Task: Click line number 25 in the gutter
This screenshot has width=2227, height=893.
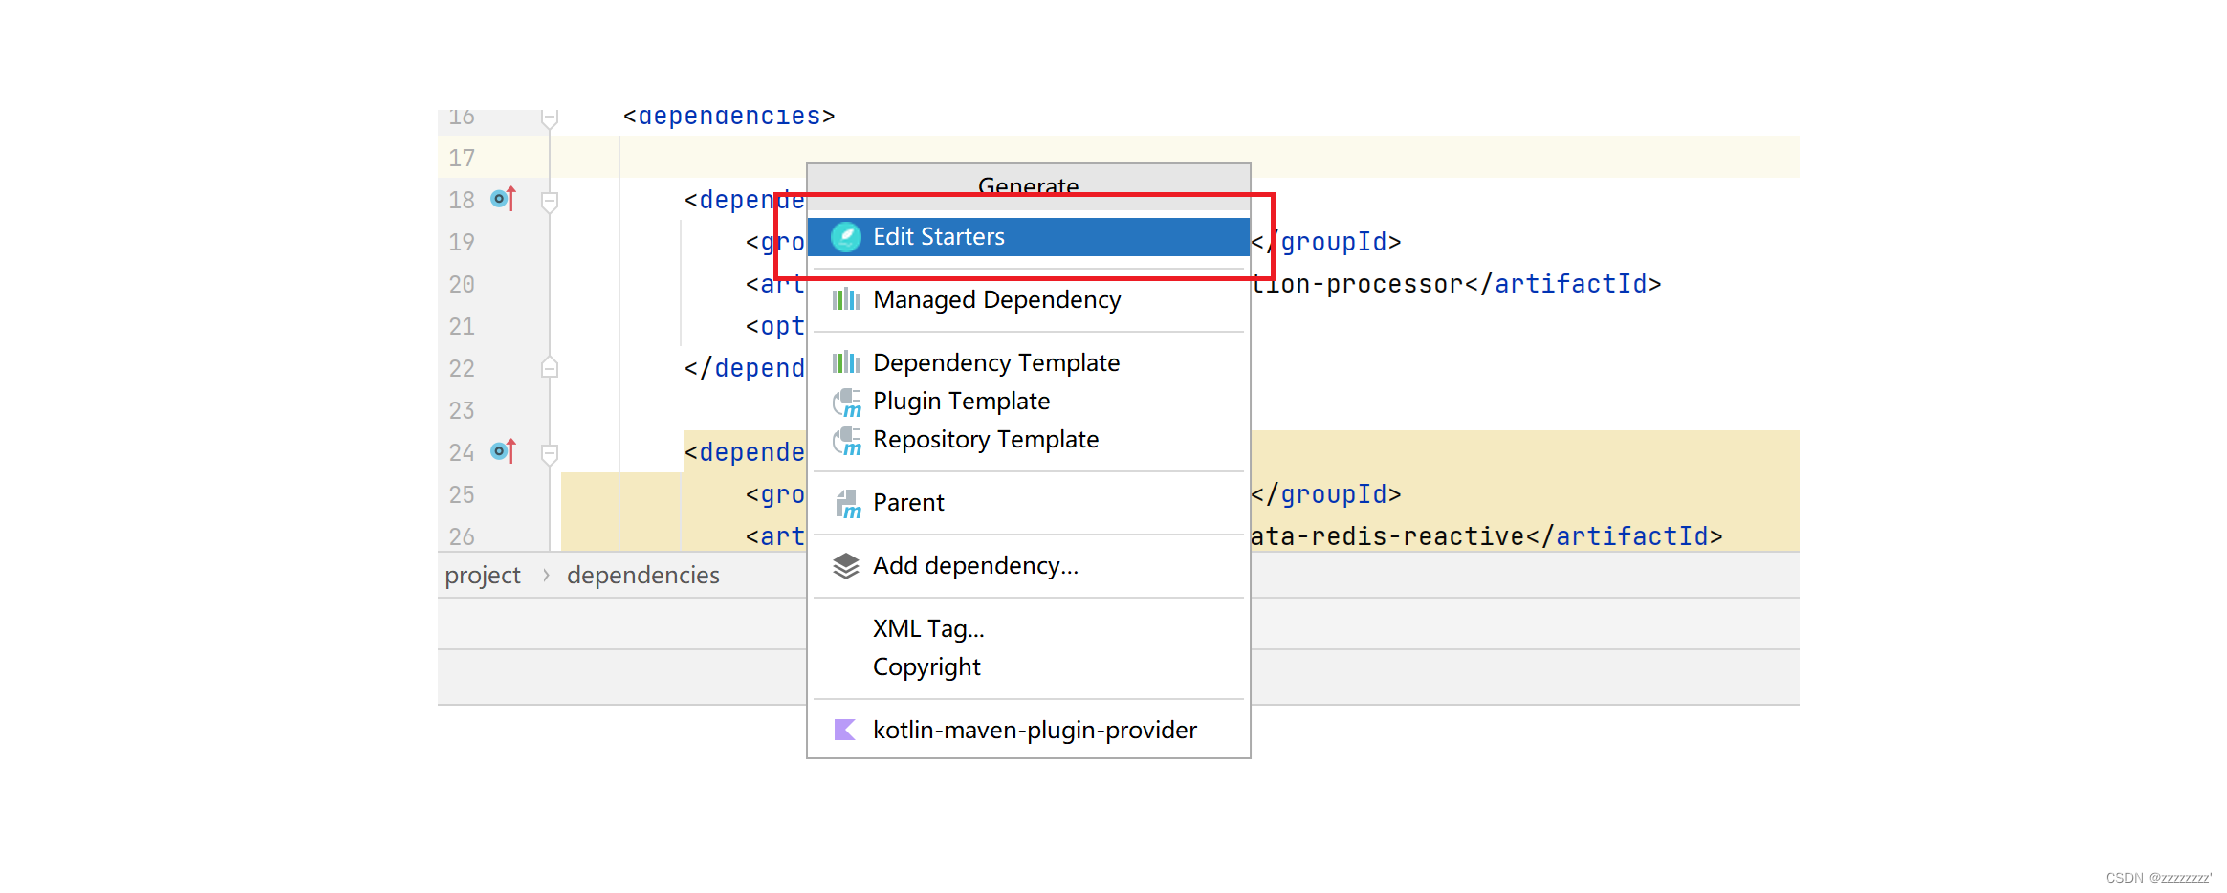Action: (x=462, y=495)
